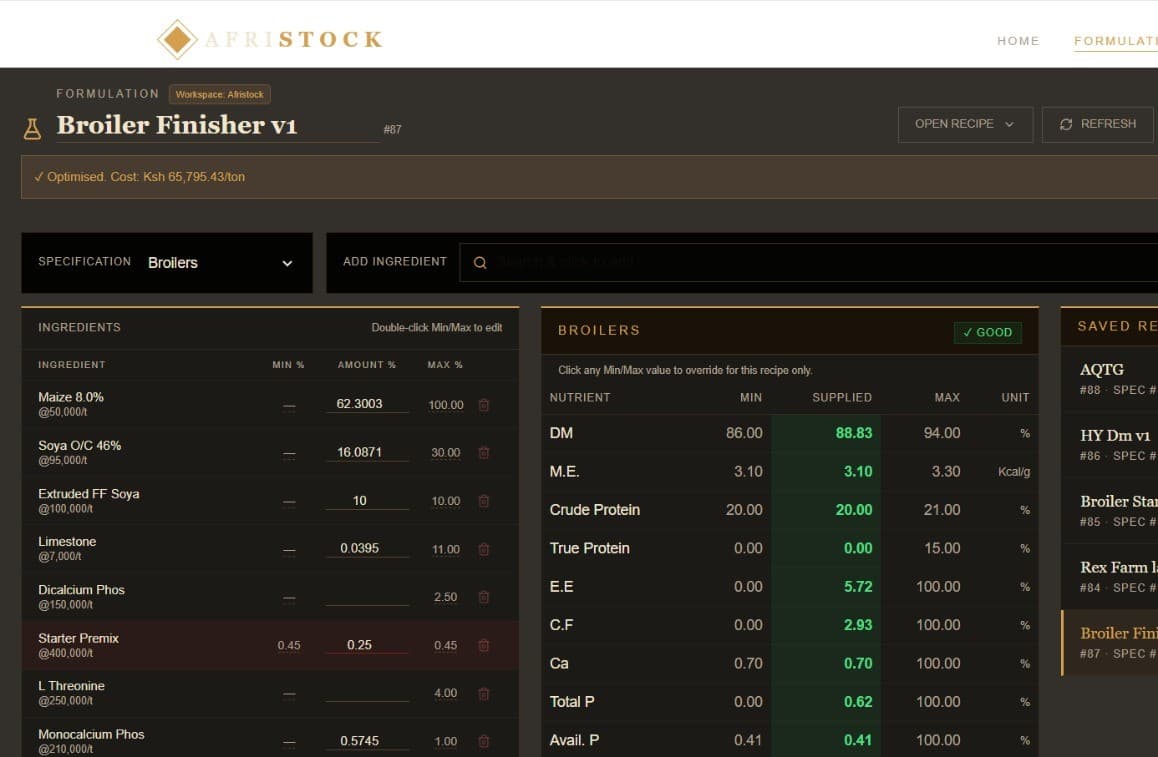Select saved recipe #87 Broiler Finisher
This screenshot has width=1158, height=757.
pos(1109,643)
